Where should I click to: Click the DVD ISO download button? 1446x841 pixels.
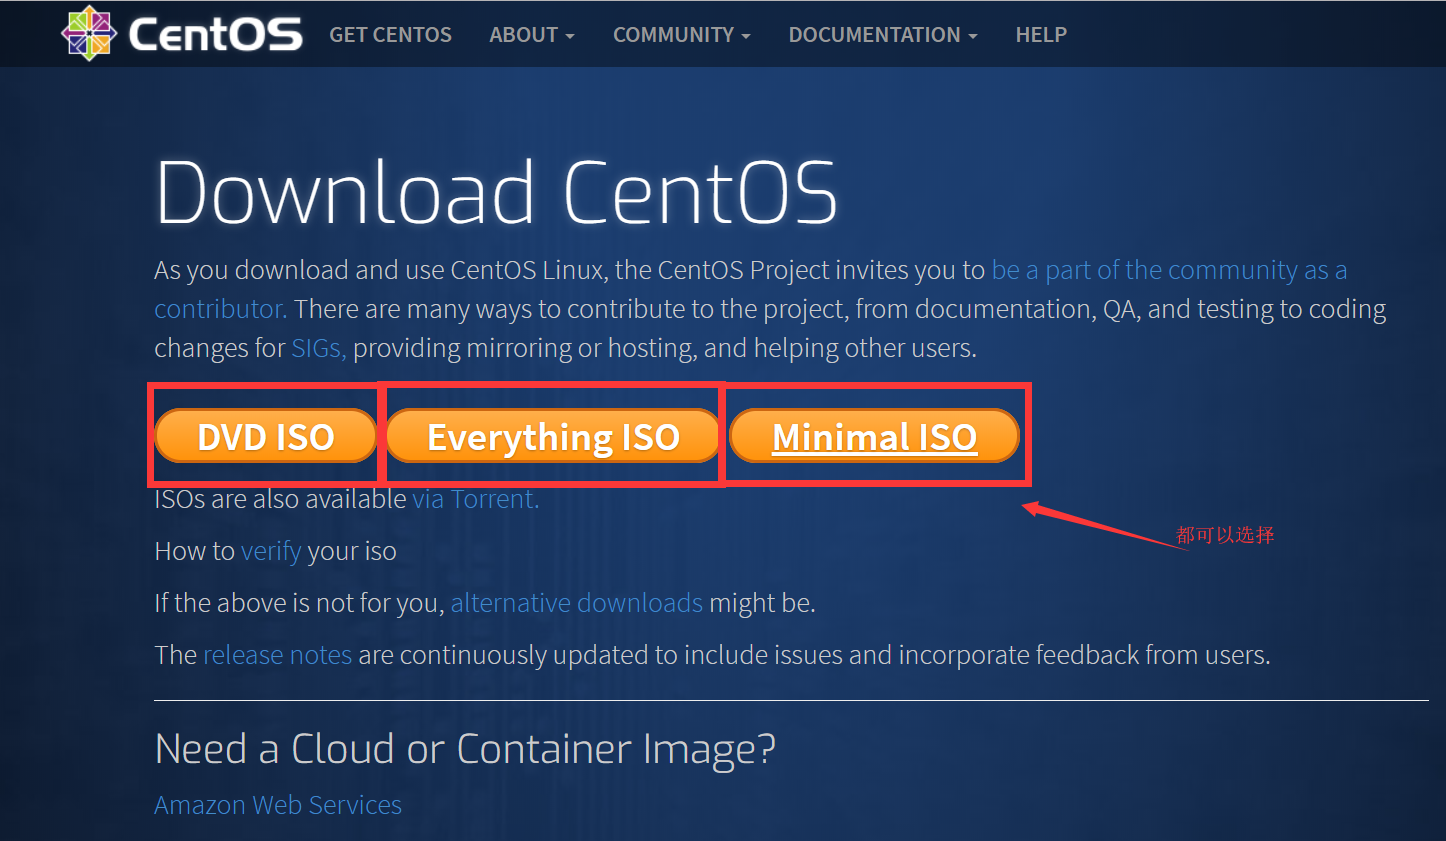(x=265, y=435)
